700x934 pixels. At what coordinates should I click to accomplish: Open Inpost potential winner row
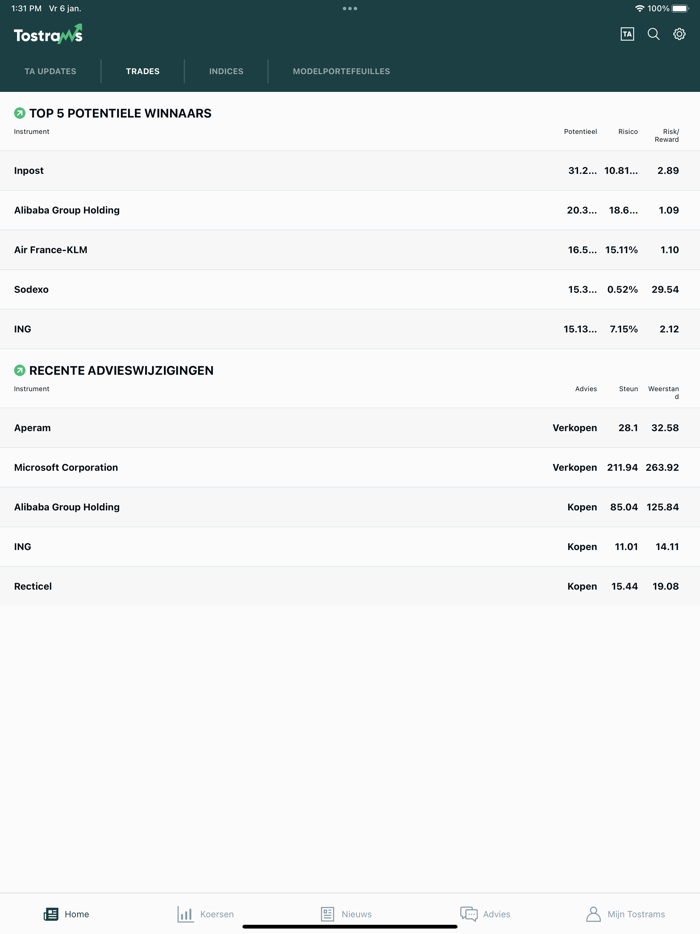click(350, 171)
